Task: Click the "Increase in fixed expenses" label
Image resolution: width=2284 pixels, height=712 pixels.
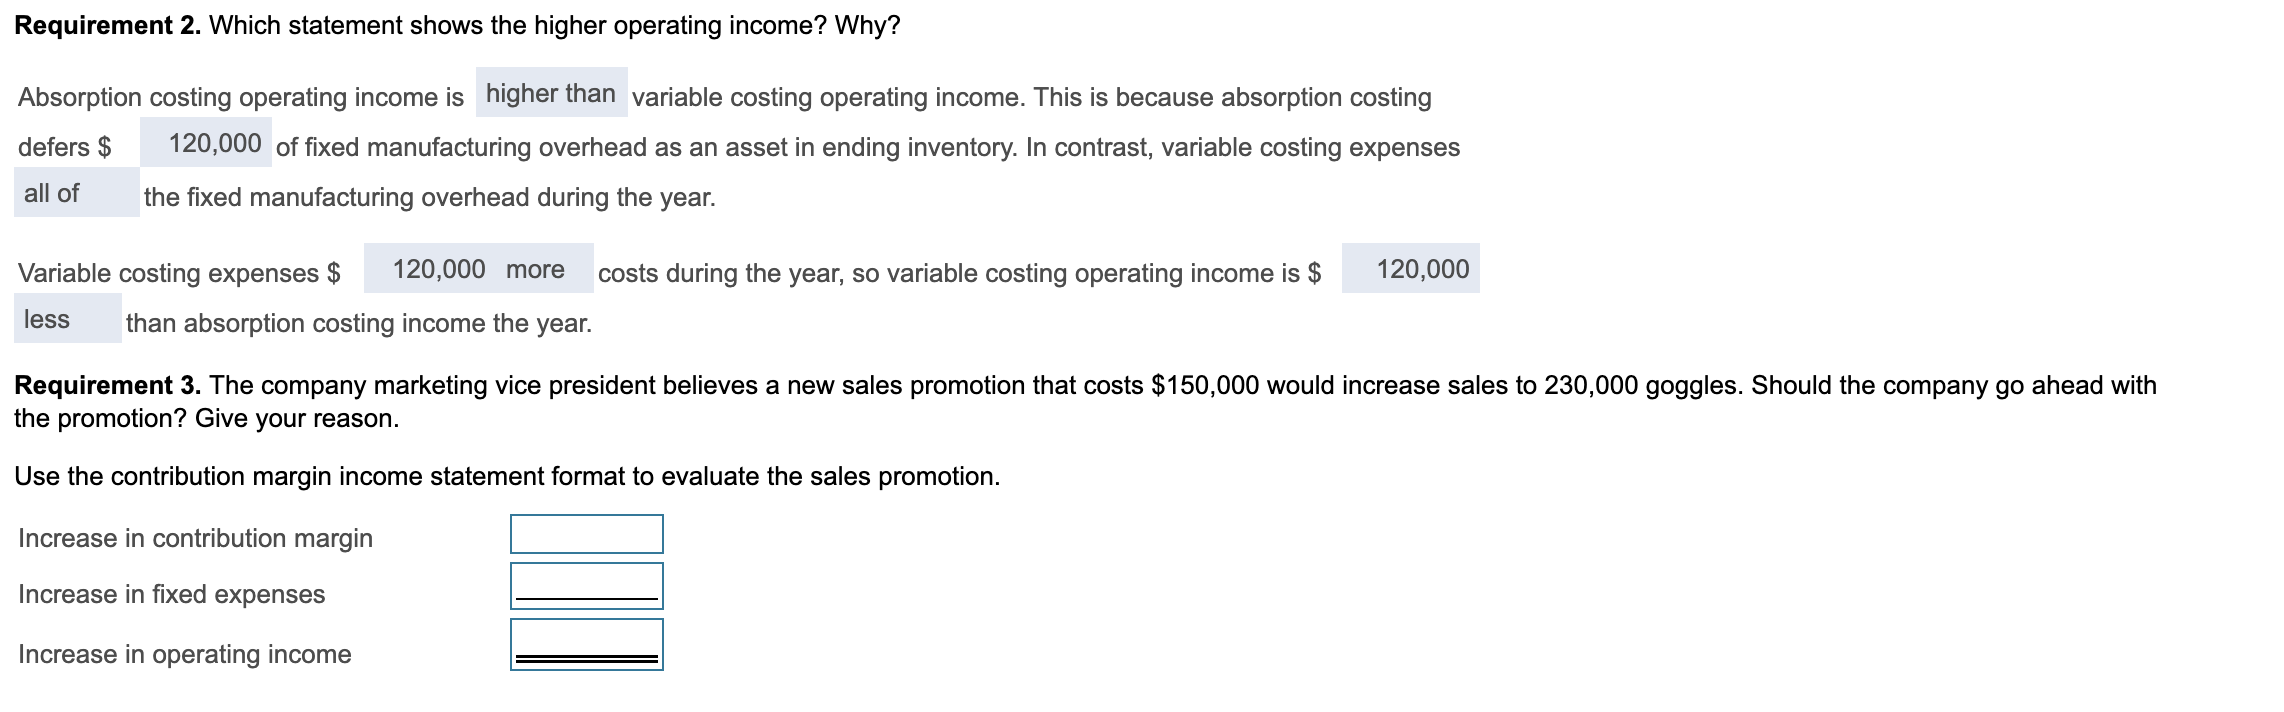Action: pyautogui.click(x=172, y=594)
